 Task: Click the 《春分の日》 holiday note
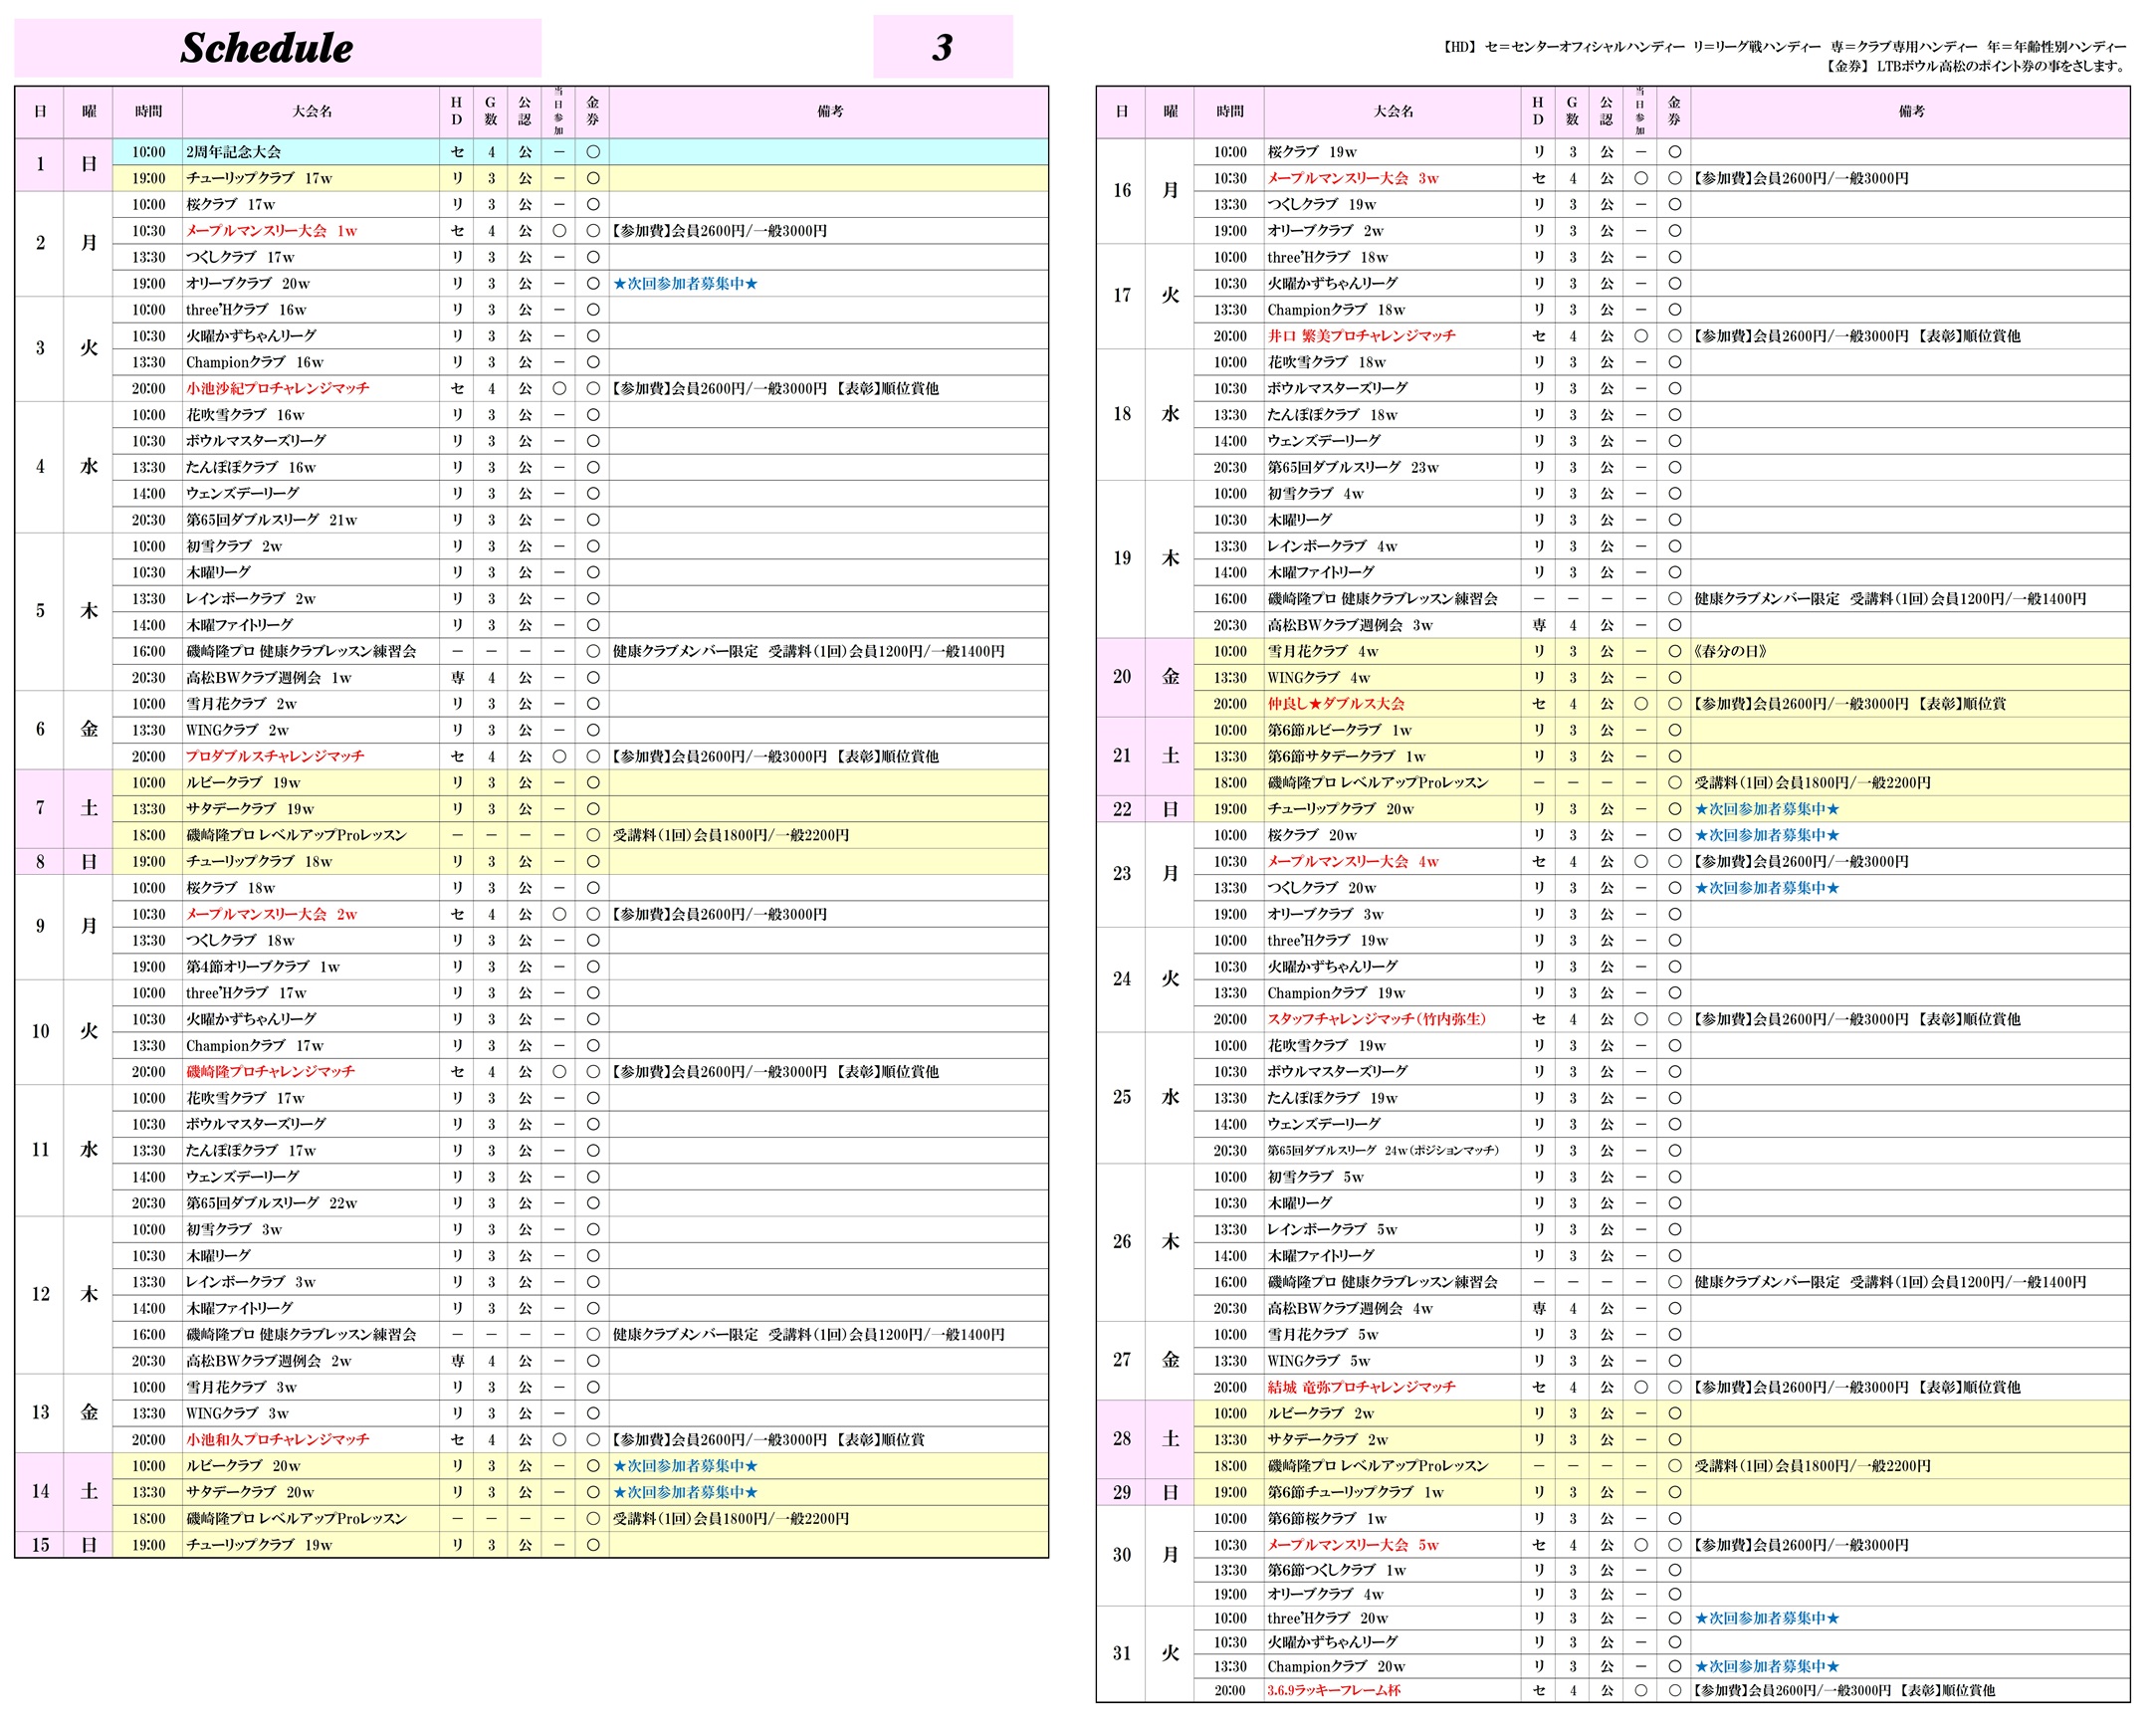click(1731, 651)
